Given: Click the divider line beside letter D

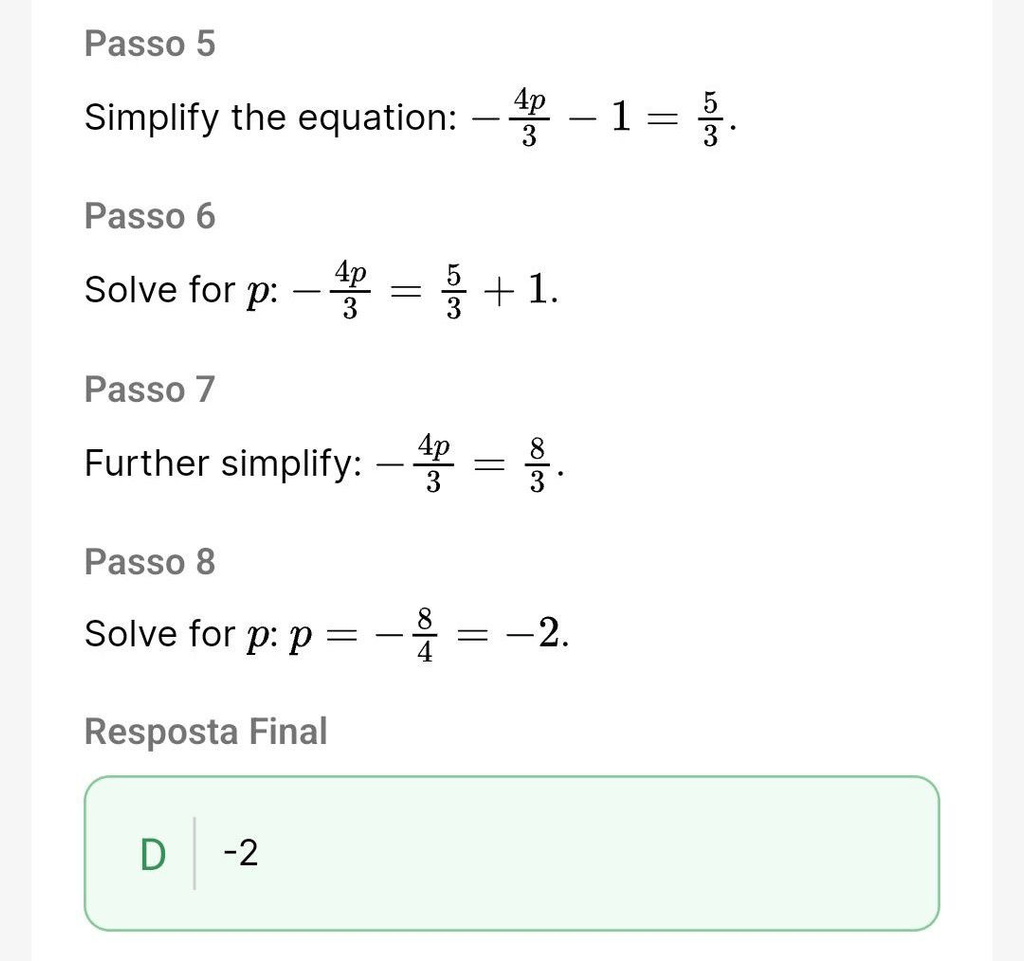Looking at the screenshot, I should tap(195, 853).
